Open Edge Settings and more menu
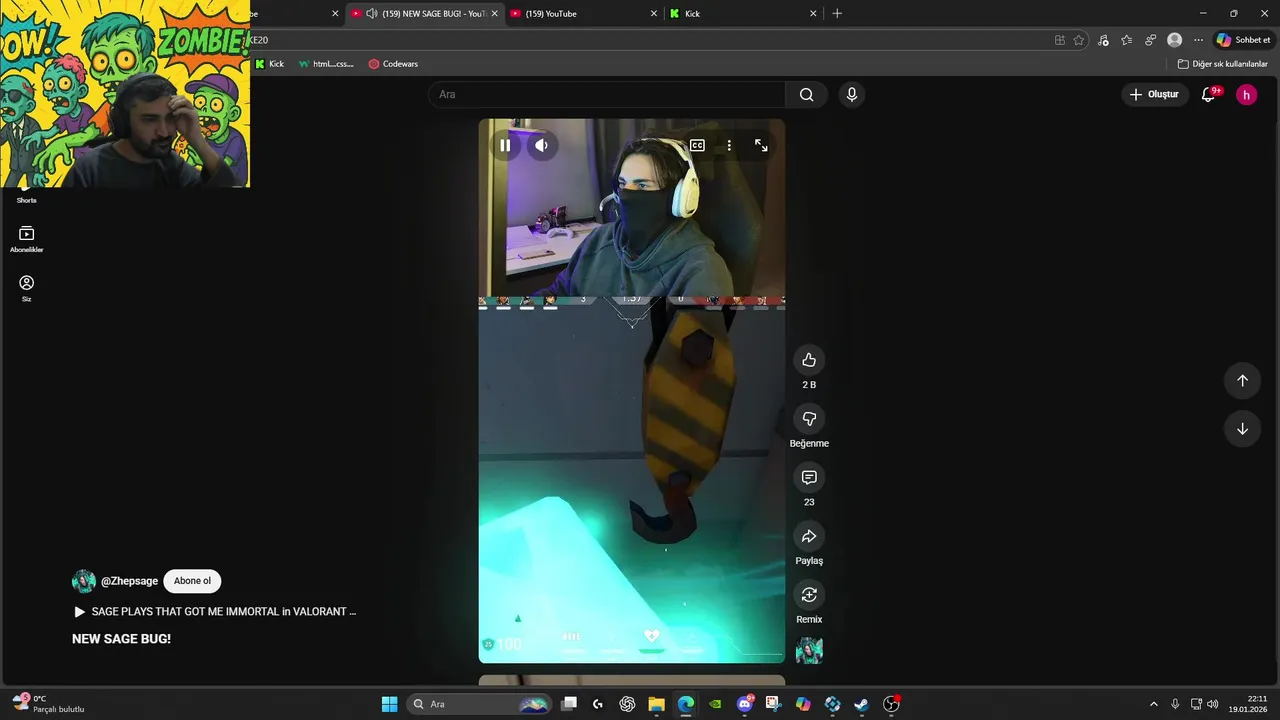This screenshot has height=720, width=1280. tap(1198, 40)
